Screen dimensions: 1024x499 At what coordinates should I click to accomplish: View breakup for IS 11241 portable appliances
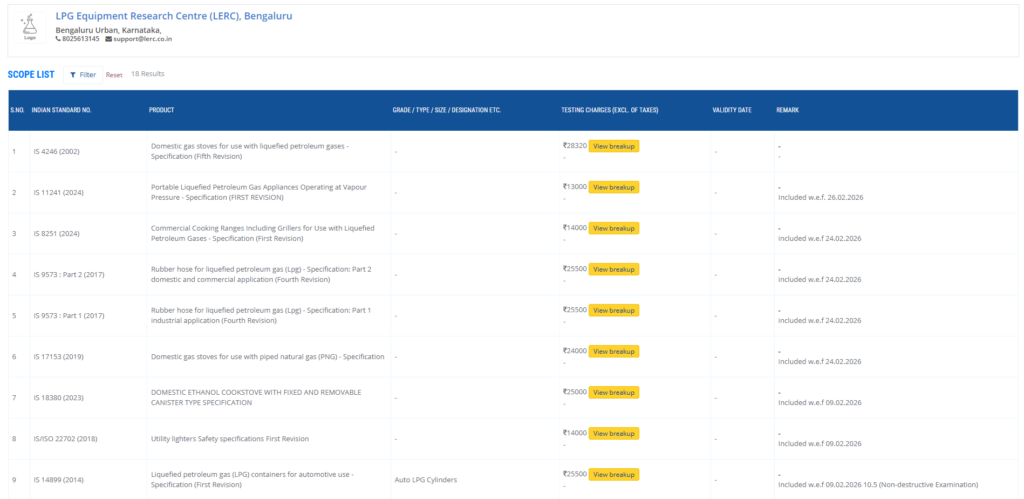click(x=613, y=187)
